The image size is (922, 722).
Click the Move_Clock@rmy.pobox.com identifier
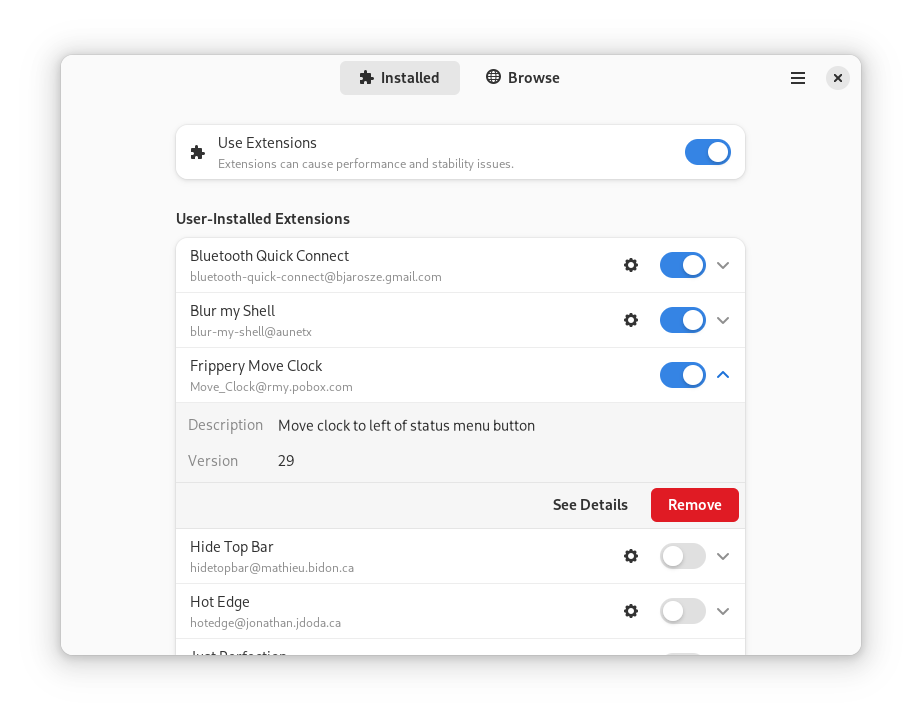tap(271, 387)
